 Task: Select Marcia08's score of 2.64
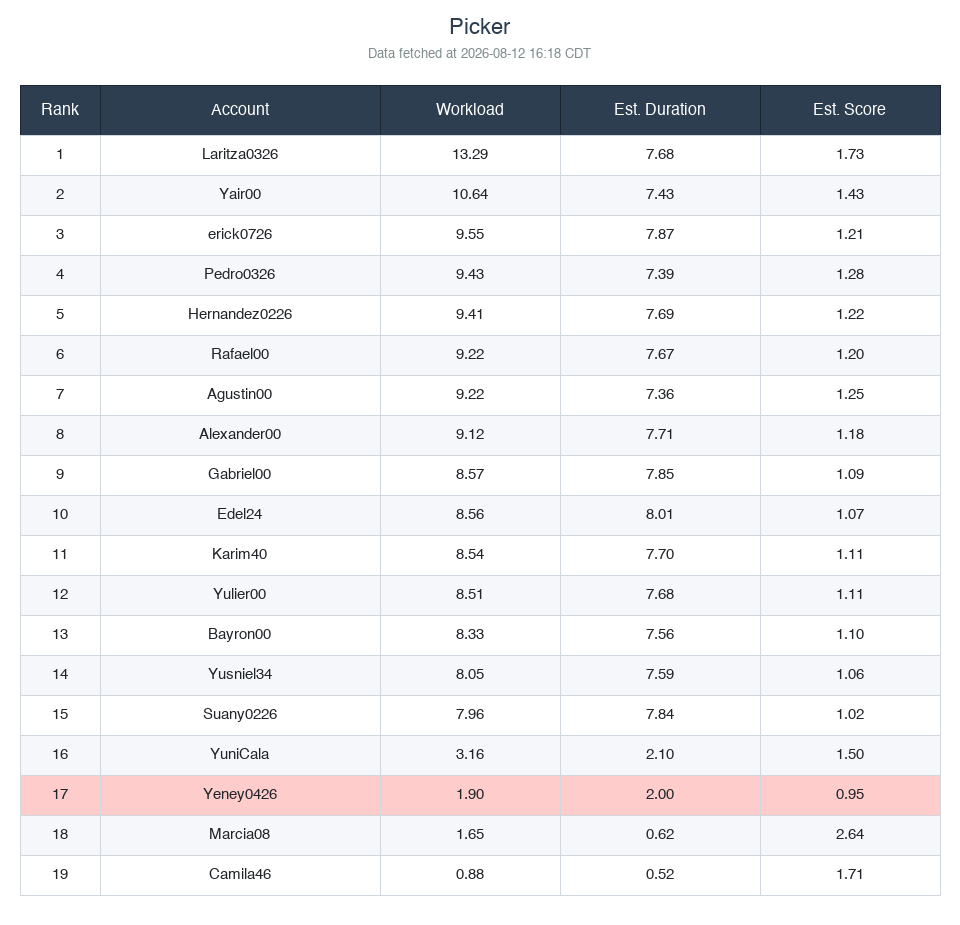(x=850, y=834)
